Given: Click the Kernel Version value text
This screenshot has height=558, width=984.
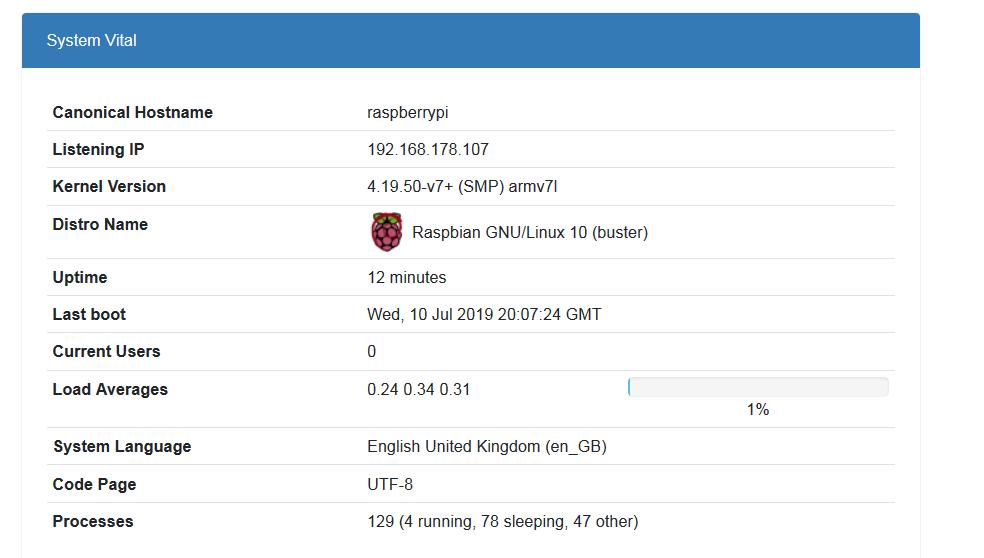Looking at the screenshot, I should [x=462, y=187].
